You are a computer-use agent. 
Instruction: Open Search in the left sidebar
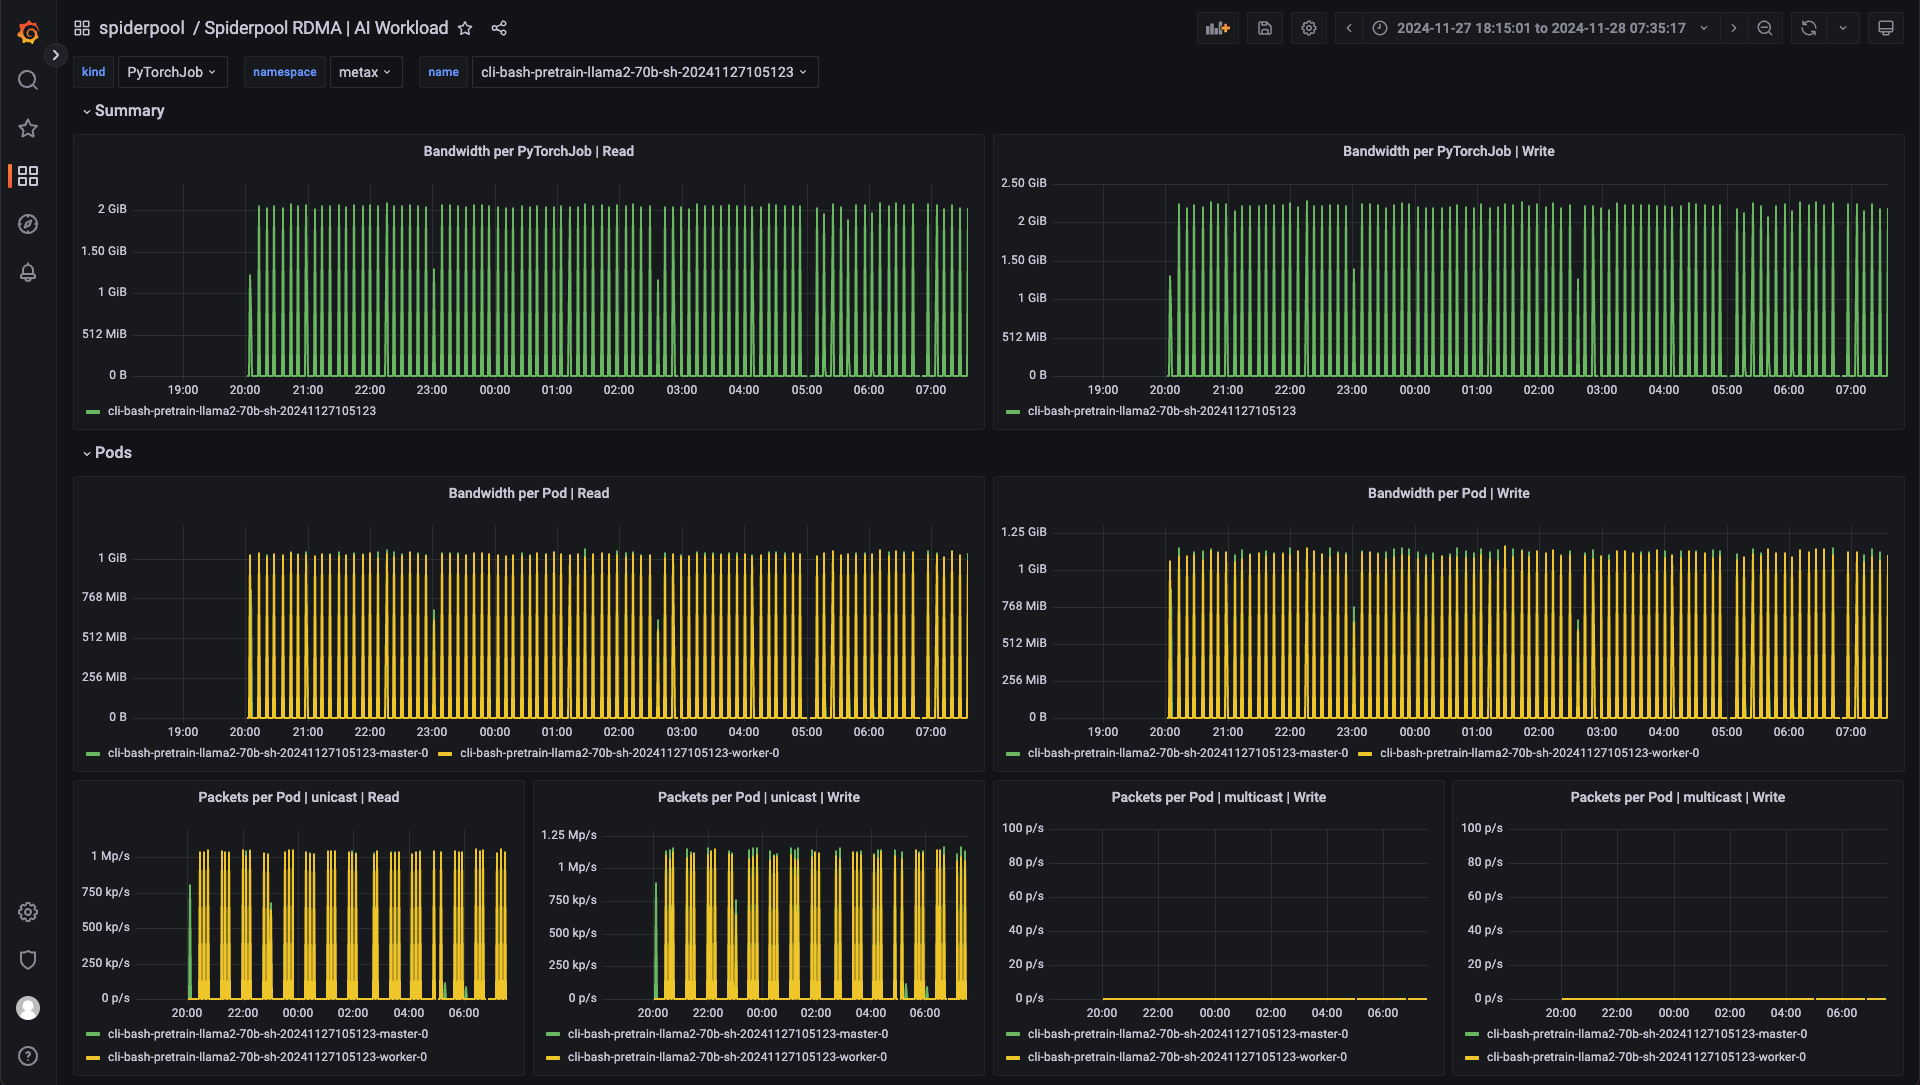(x=27, y=80)
